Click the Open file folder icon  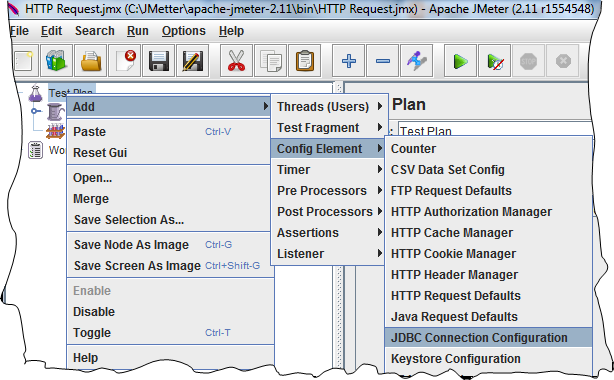point(90,61)
